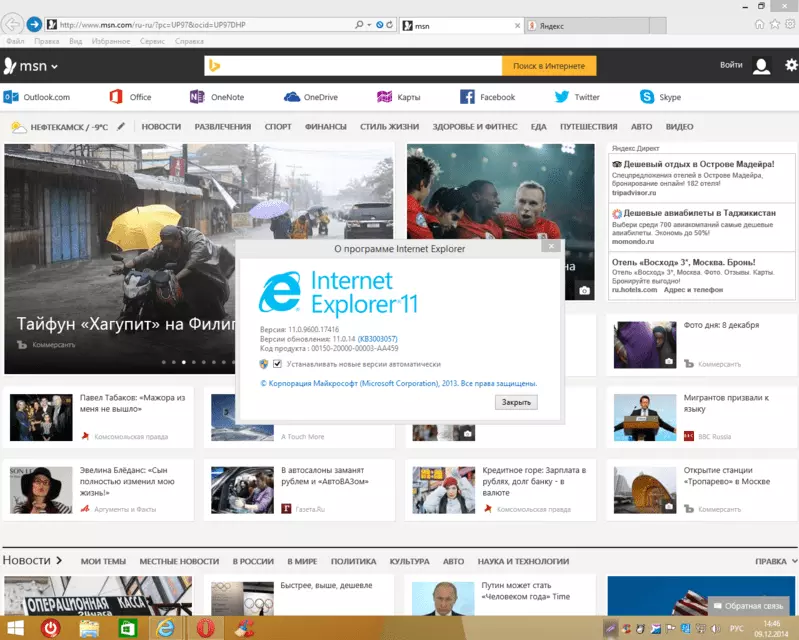Screen dimensions: 799x640
Task: Click the browser forward arrow button
Action: point(34,24)
